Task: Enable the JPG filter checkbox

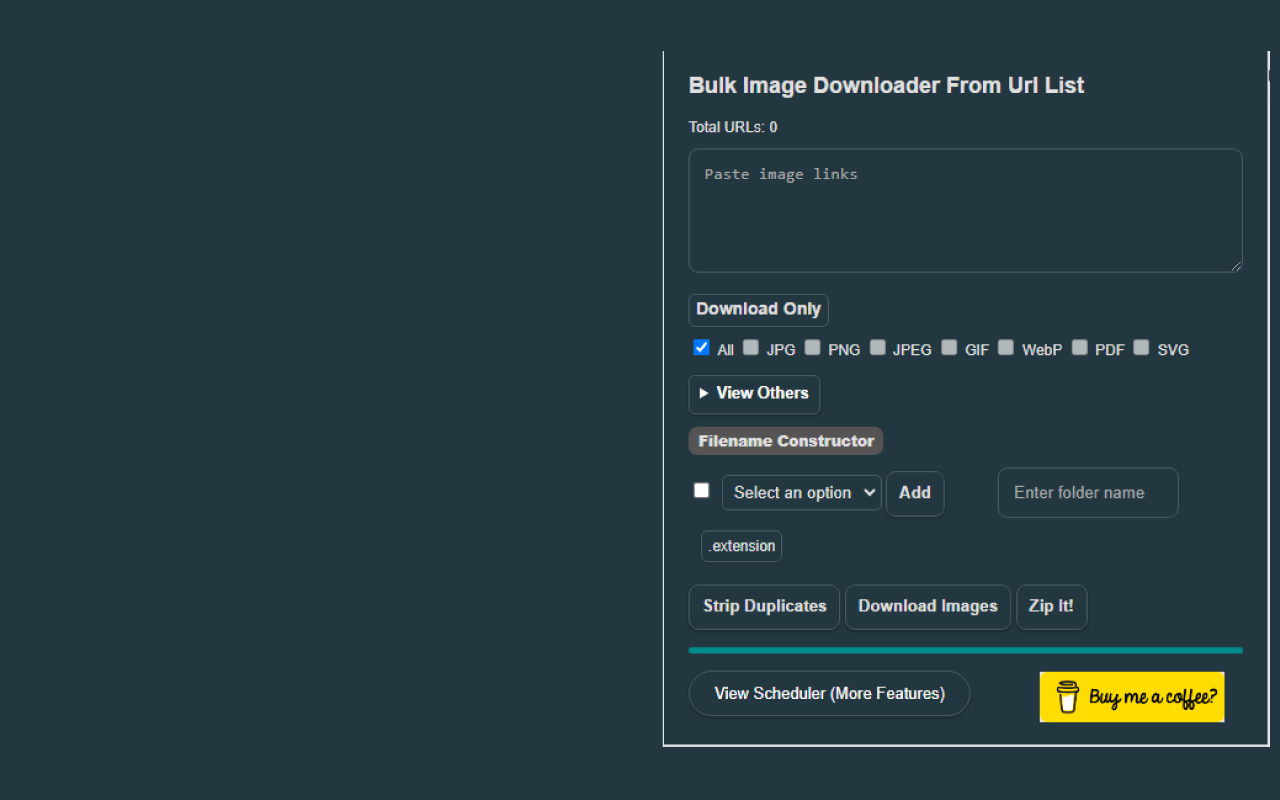Action: click(x=750, y=348)
